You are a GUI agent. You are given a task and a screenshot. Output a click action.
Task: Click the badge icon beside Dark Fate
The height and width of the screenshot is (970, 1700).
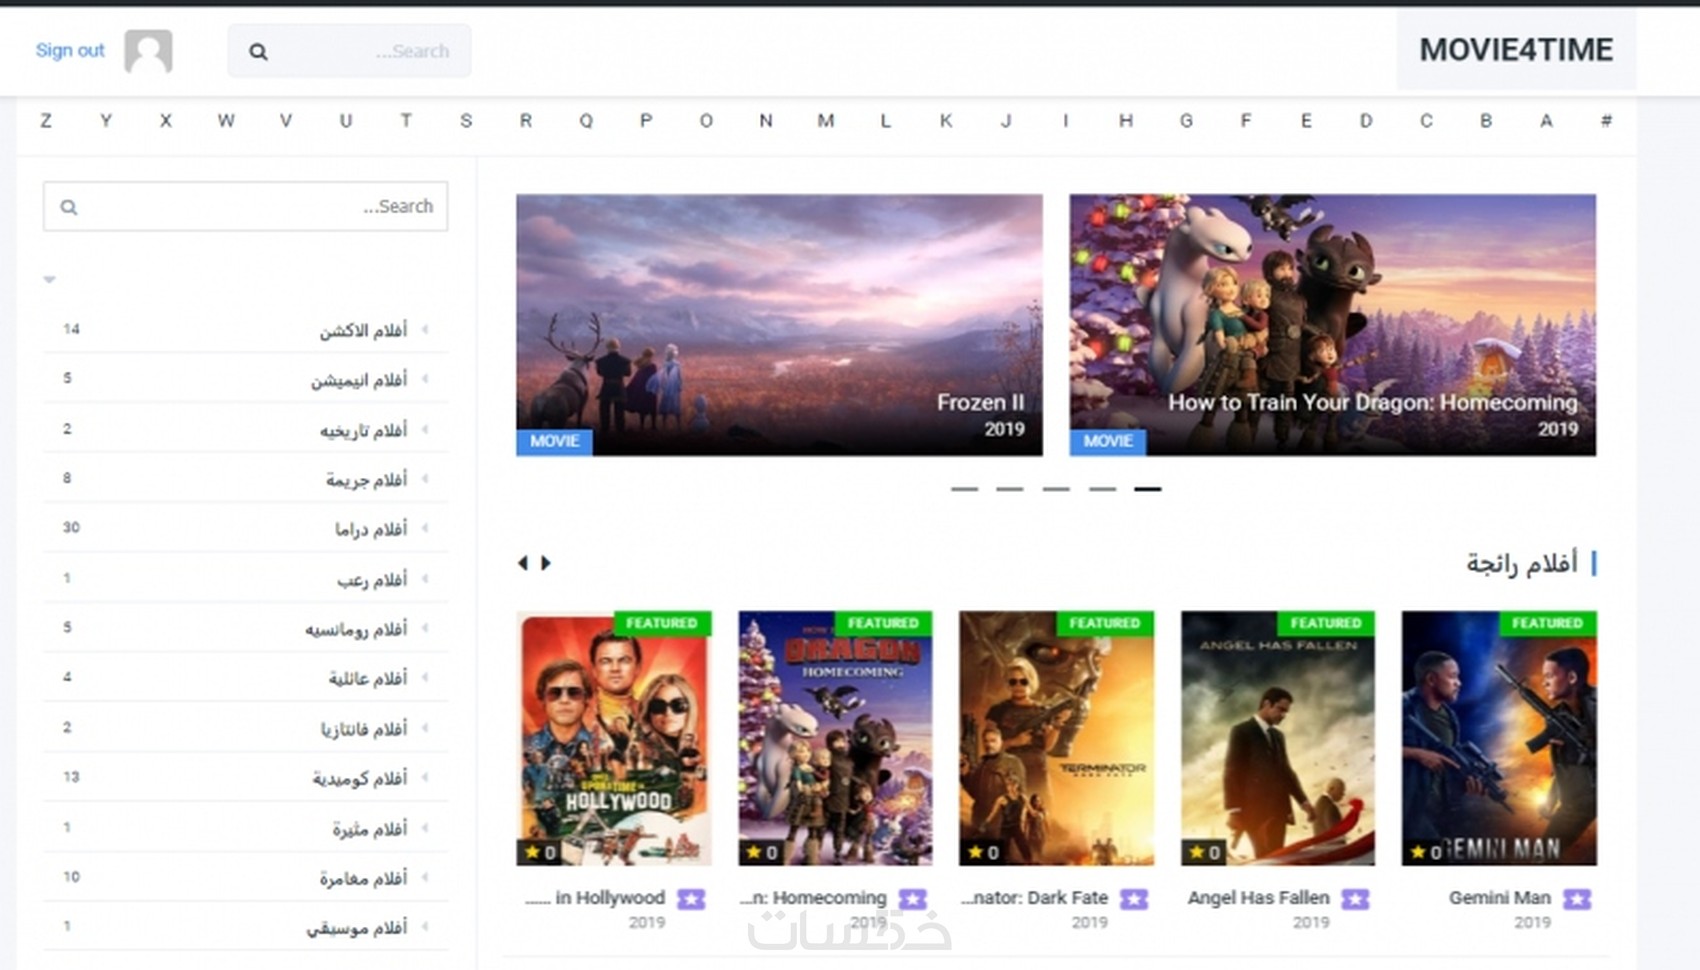click(1134, 899)
